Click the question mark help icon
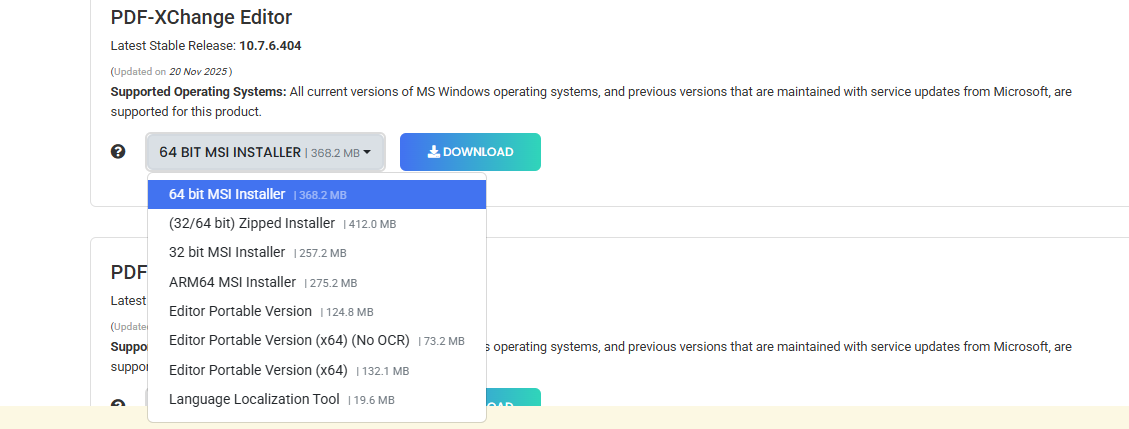The height and width of the screenshot is (429, 1129). click(118, 152)
